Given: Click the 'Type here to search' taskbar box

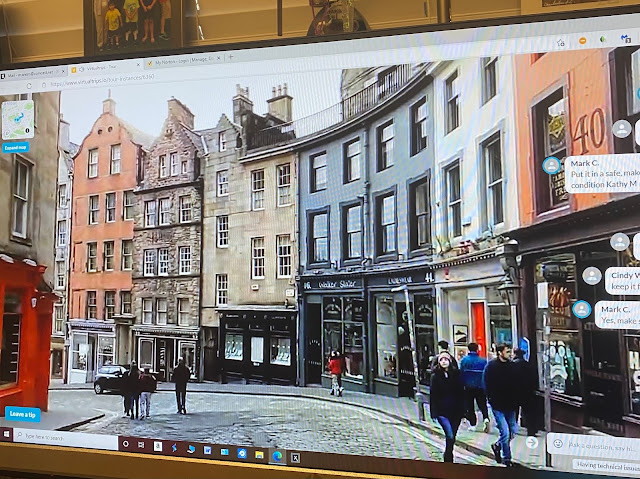Looking at the screenshot, I should [x=66, y=438].
